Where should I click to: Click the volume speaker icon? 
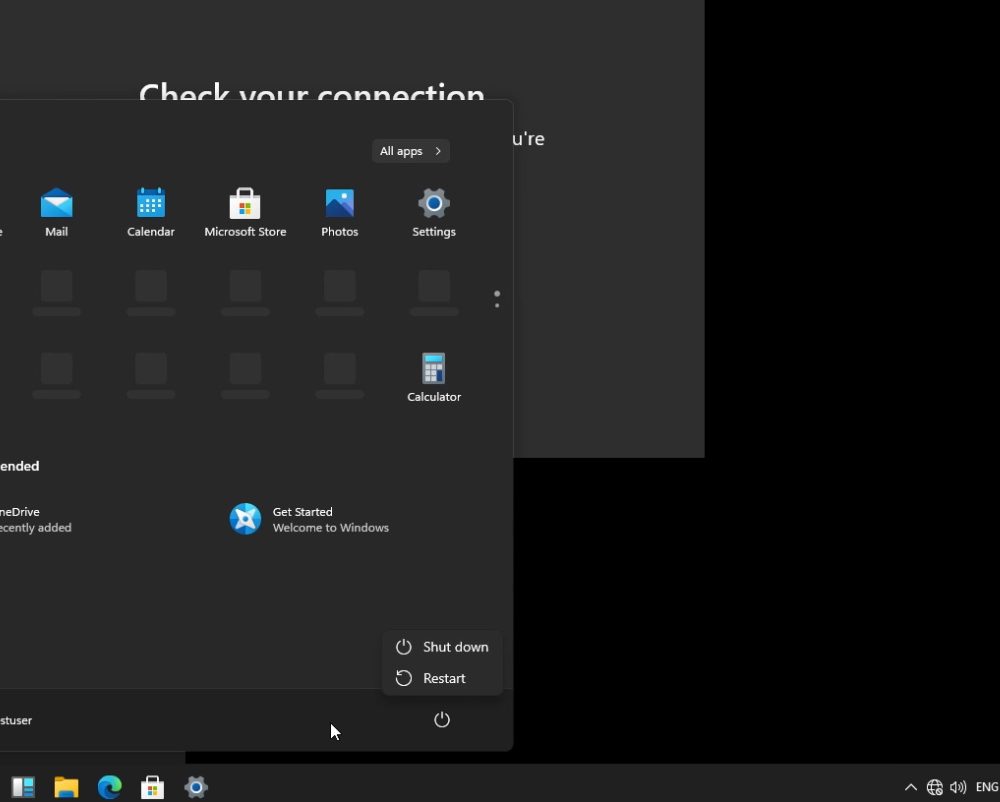tap(958, 787)
